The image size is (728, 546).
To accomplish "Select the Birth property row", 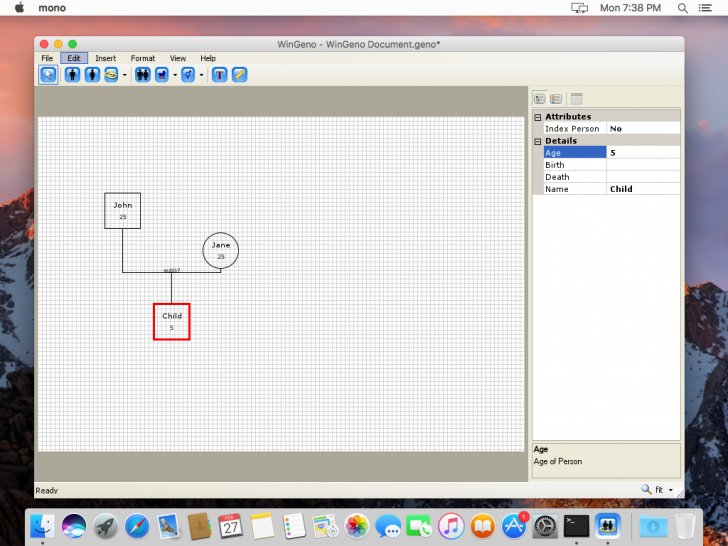I will click(x=612, y=165).
